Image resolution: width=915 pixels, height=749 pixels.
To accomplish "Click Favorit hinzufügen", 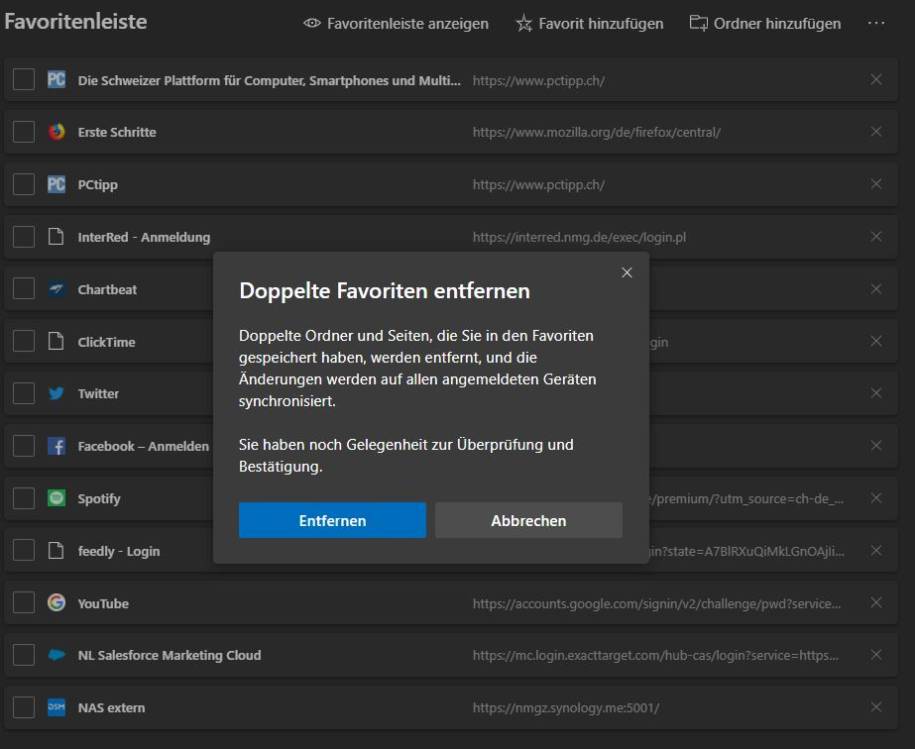I will coord(589,23).
